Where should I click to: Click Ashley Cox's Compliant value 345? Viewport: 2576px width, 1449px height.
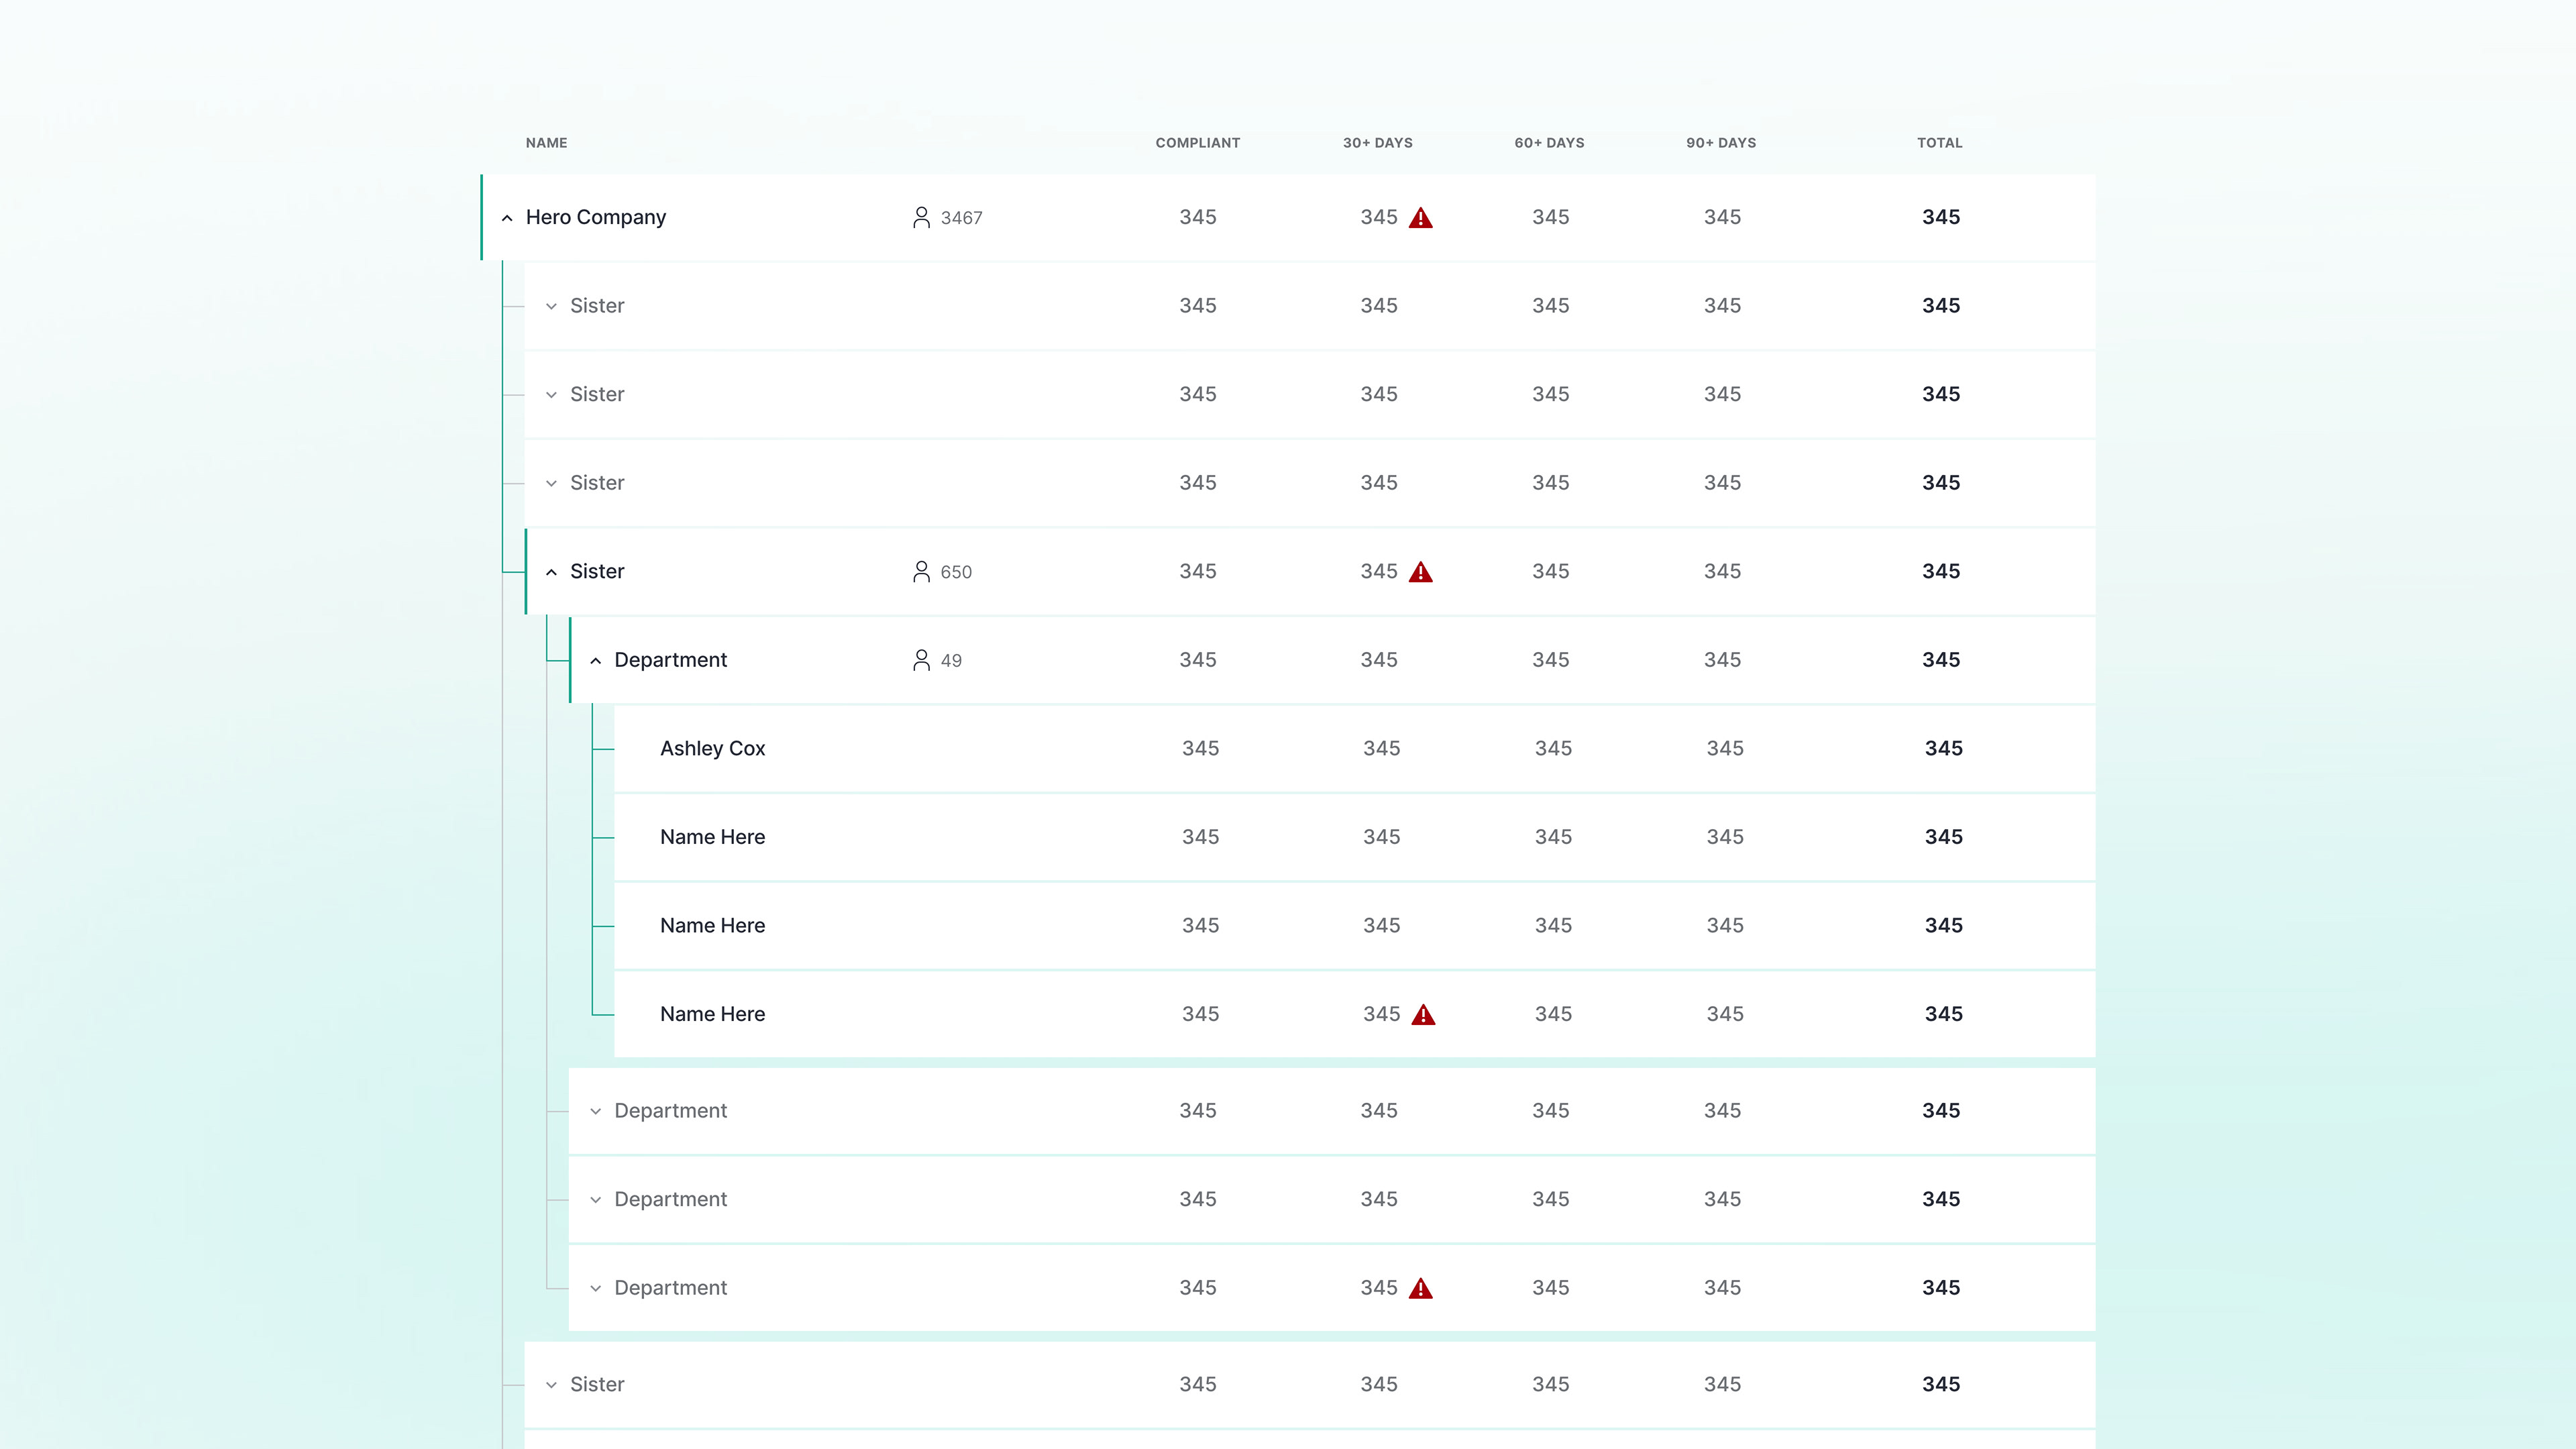click(x=1200, y=748)
